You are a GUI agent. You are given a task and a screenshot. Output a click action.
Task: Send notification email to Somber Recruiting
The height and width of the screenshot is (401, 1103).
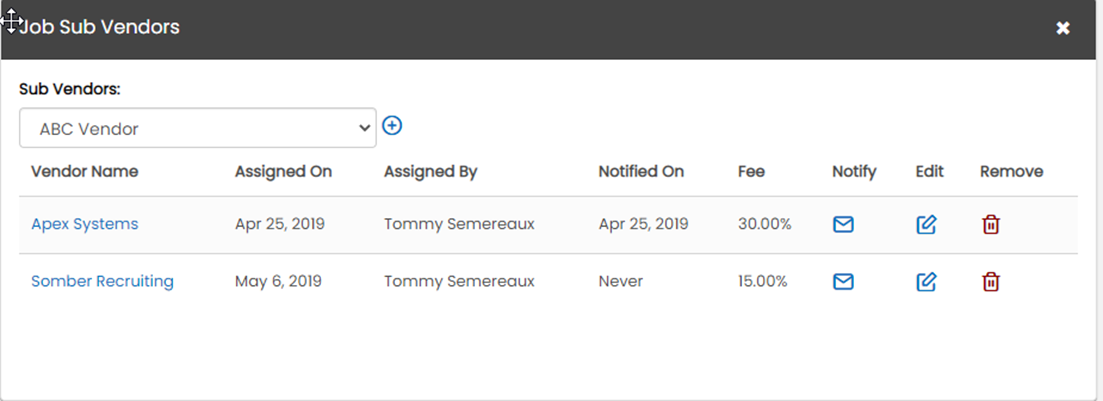843,282
